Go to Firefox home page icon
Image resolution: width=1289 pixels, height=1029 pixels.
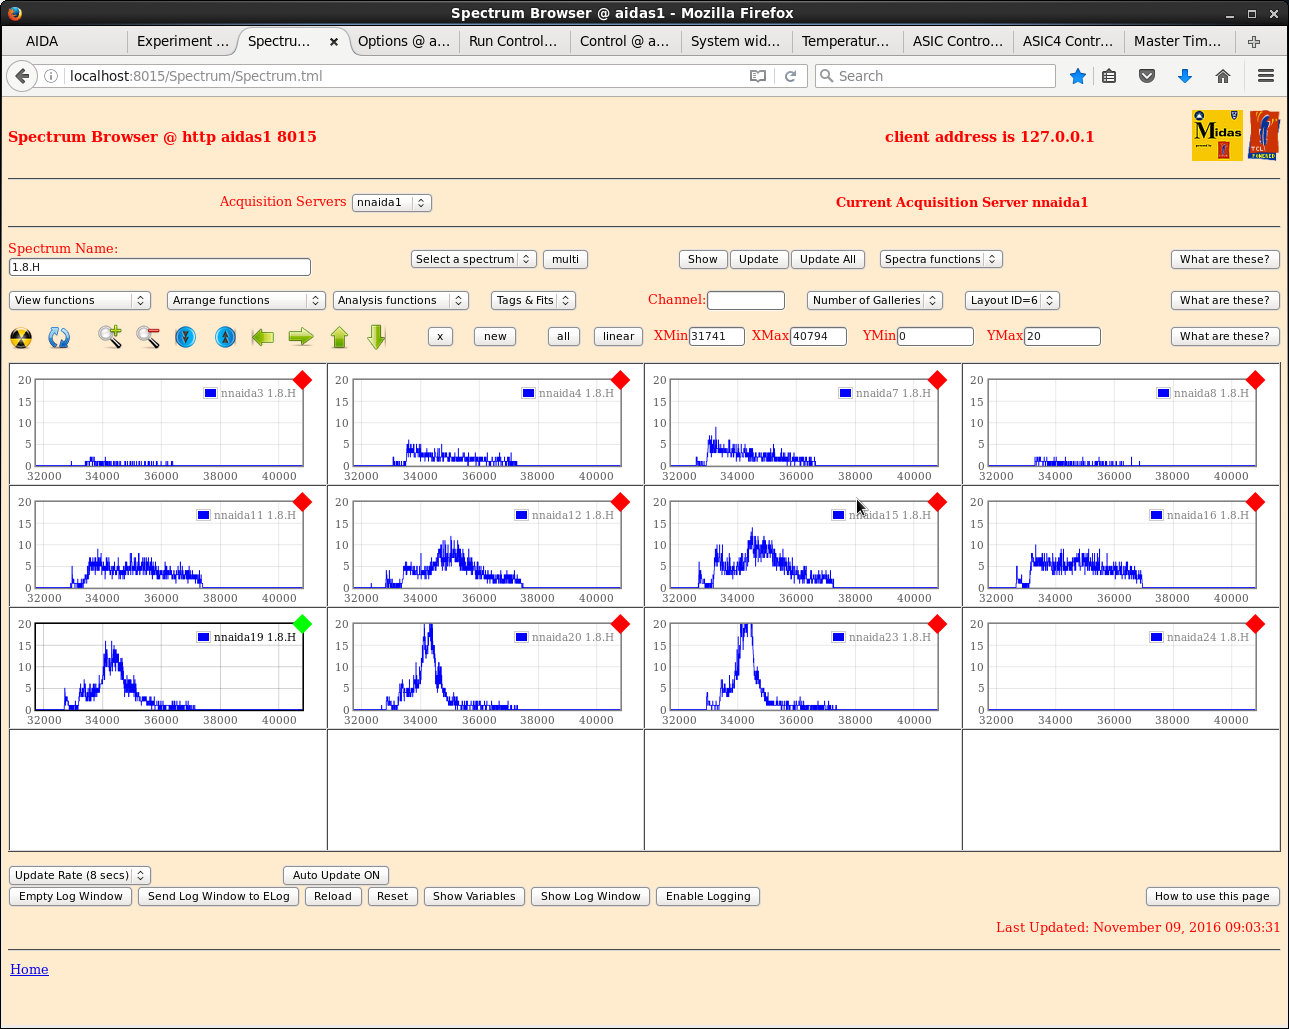(x=1222, y=76)
